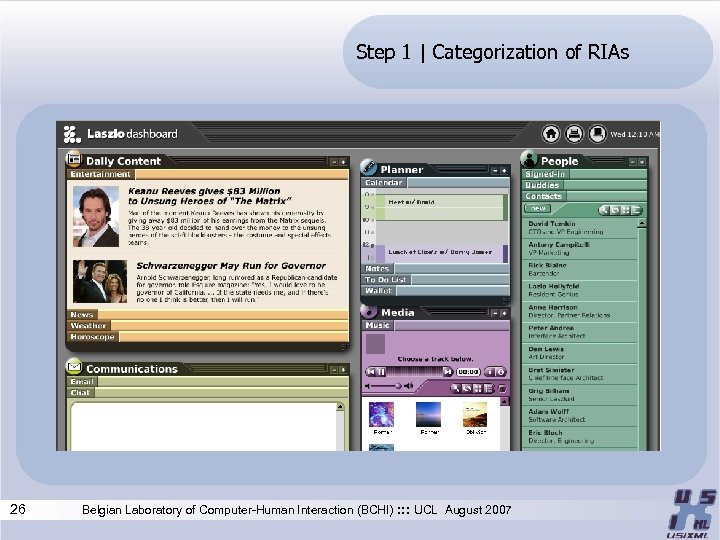Click the Keanu Reeves photo thumbnail
720x540 pixels.
coord(96,216)
